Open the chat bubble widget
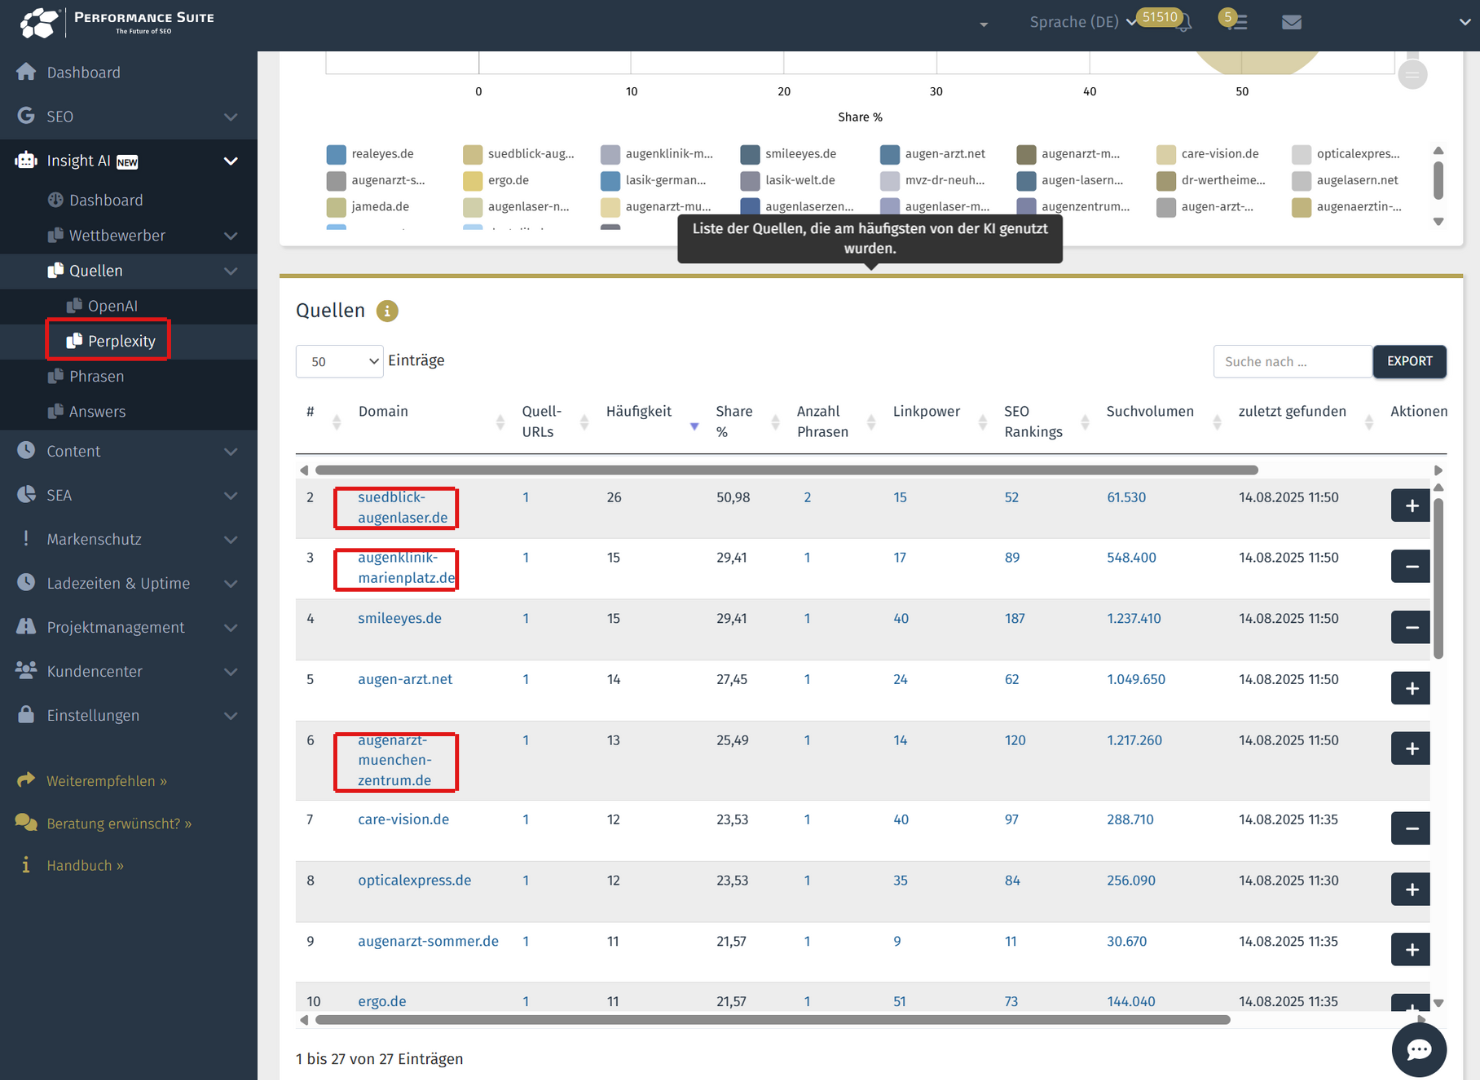The height and width of the screenshot is (1080, 1480). [x=1419, y=1049]
